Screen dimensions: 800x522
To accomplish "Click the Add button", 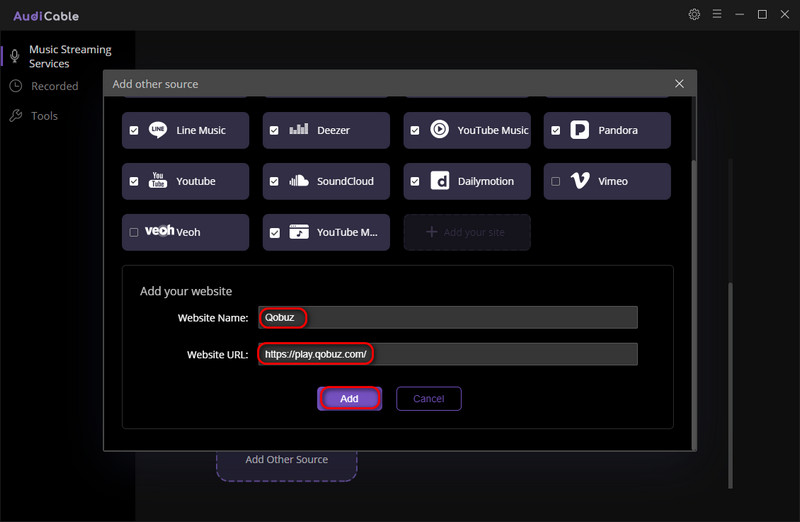I will (x=349, y=399).
